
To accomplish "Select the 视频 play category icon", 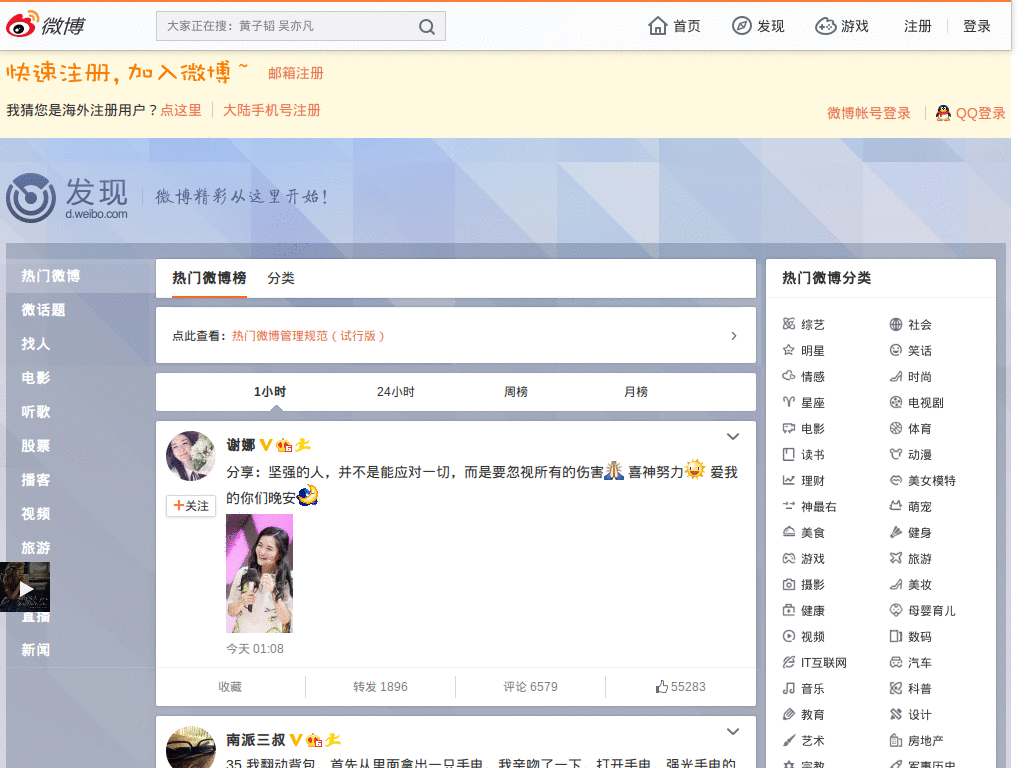I will pyautogui.click(x=789, y=636).
